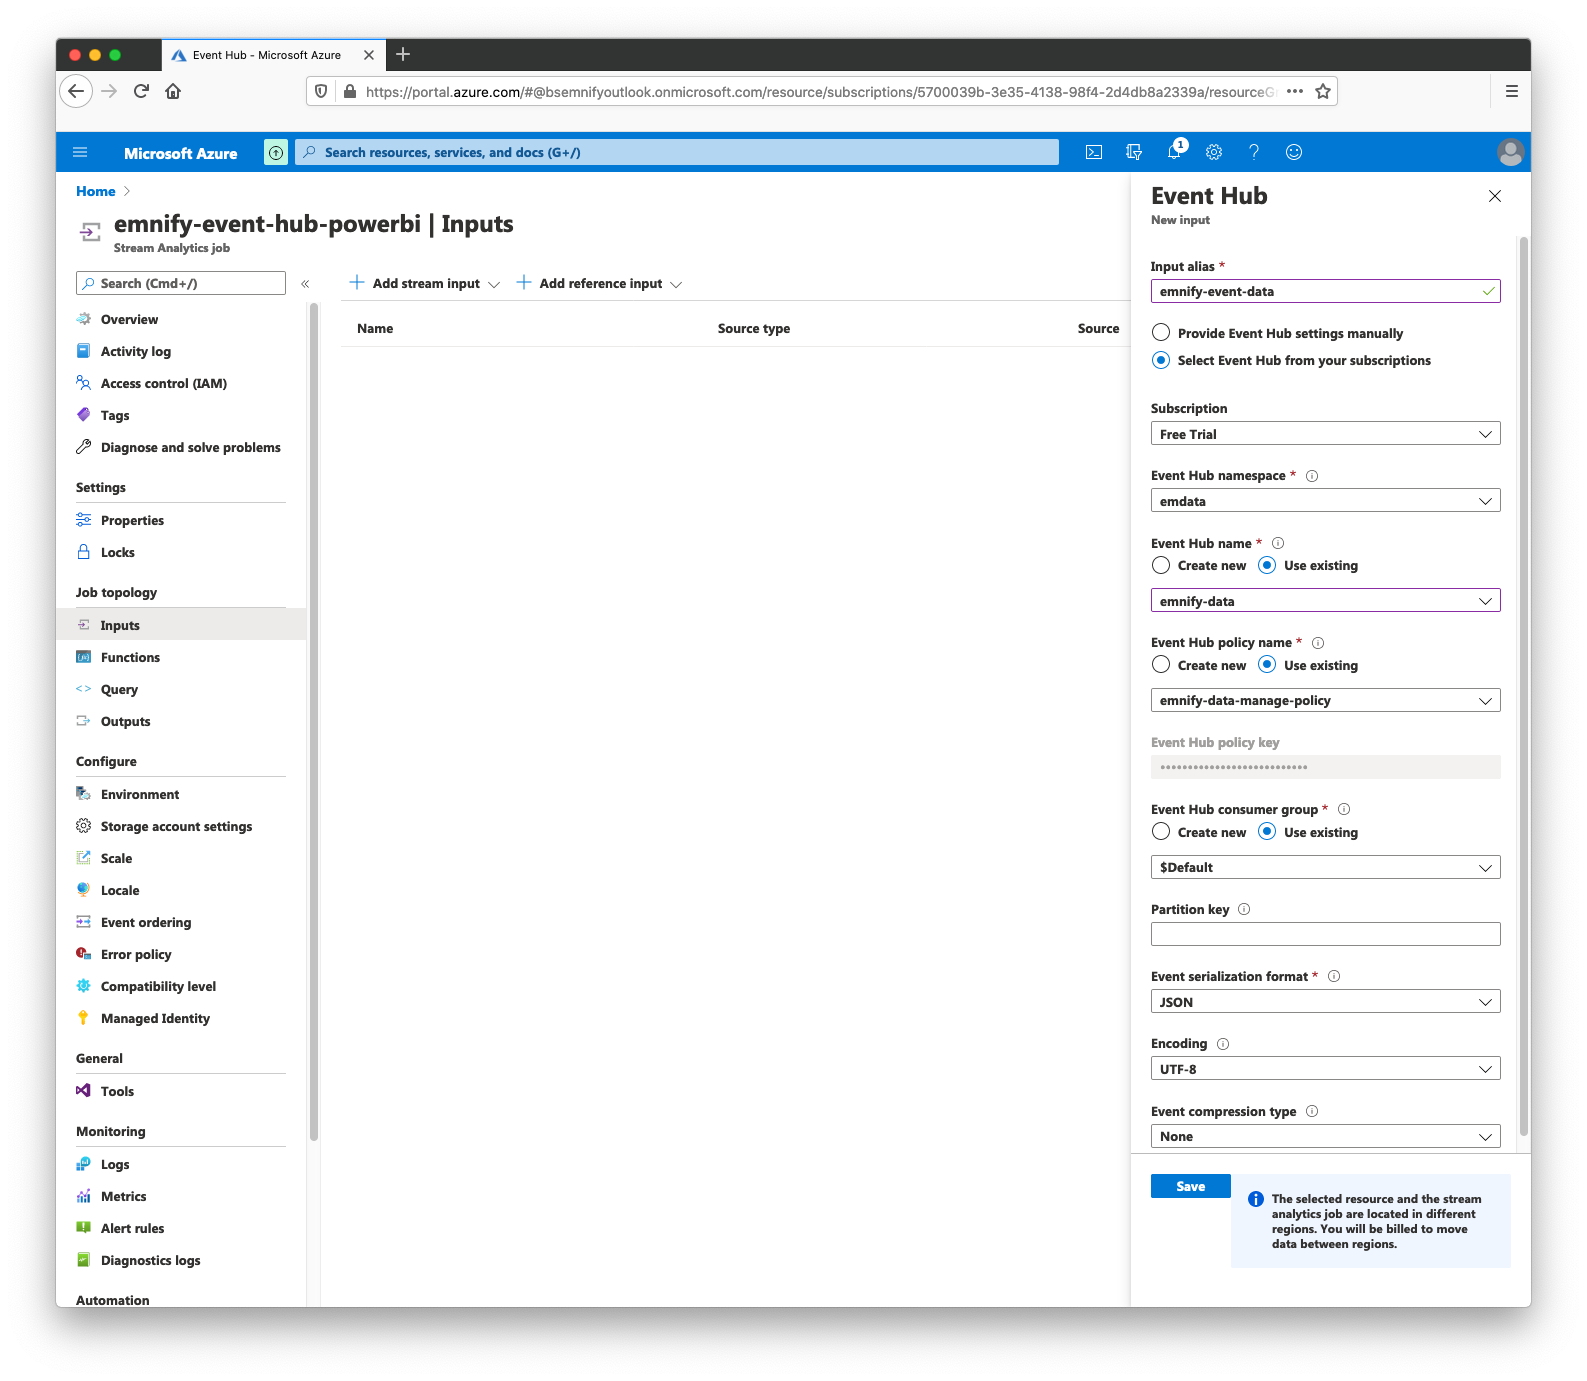Bookmark this page with the star icon
Viewport: 1587px width, 1381px height.
[x=1323, y=92]
